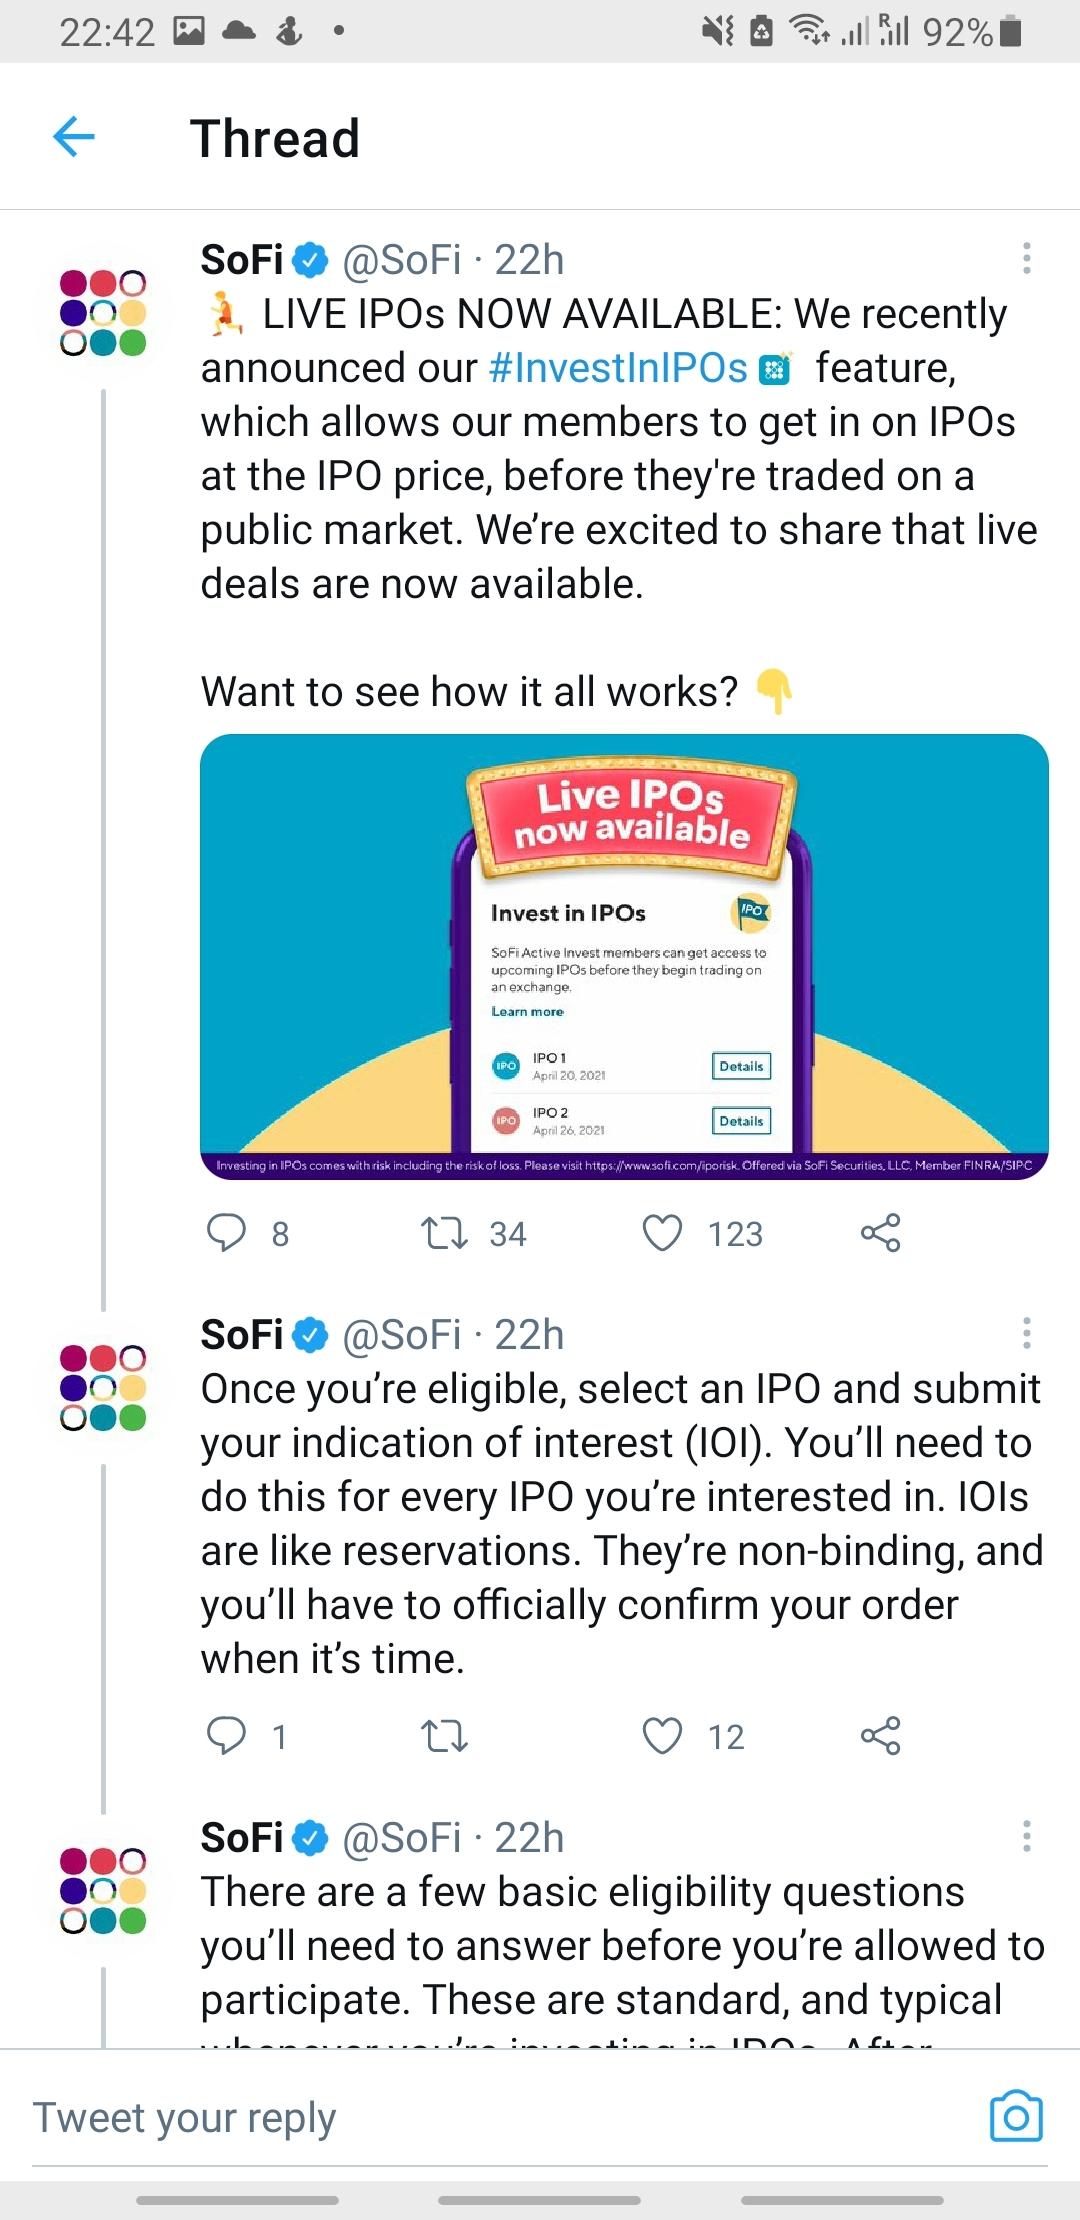Open SoFi avatar on the second tweet
Viewport: 1080px width, 2220px height.
103,1387
